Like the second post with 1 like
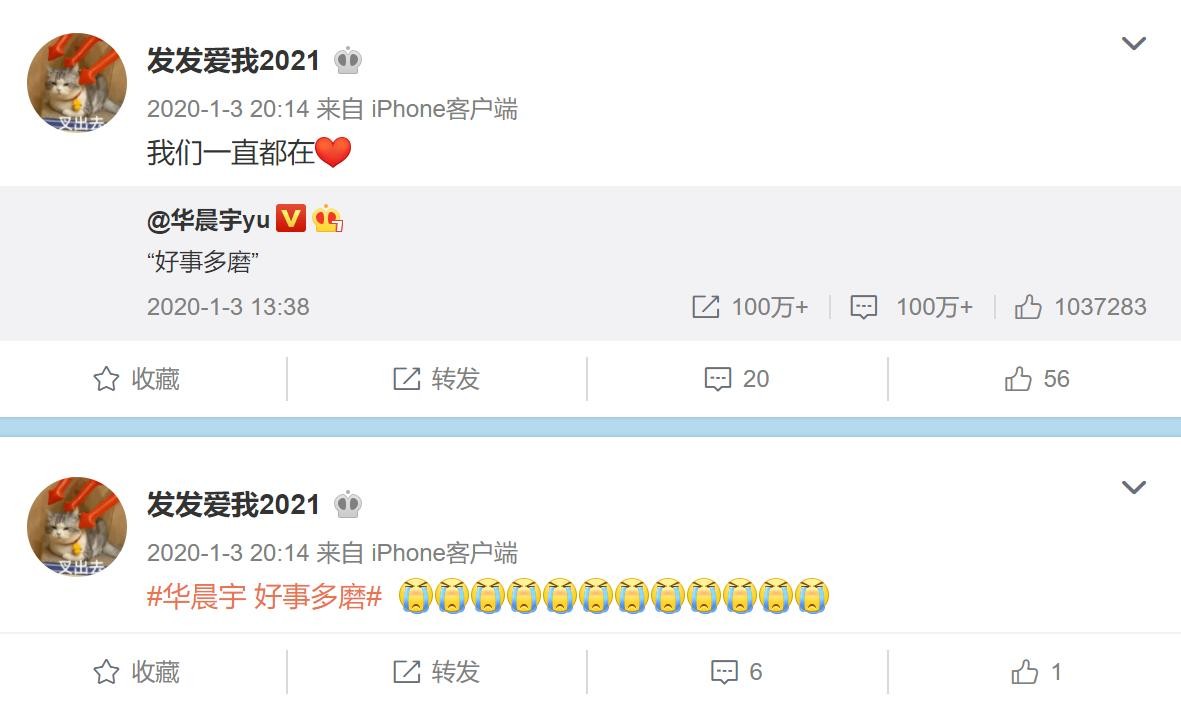 (x=1037, y=672)
